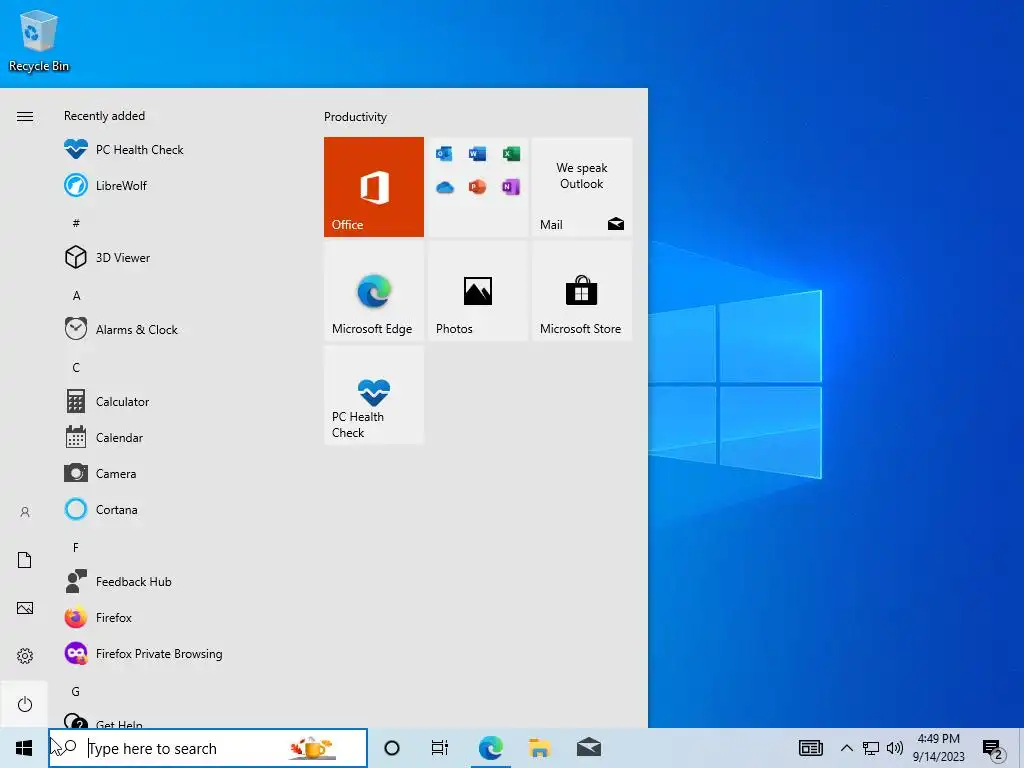Open Settings gear in Start sidebar
Image resolution: width=1024 pixels, height=768 pixels.
pos(25,656)
